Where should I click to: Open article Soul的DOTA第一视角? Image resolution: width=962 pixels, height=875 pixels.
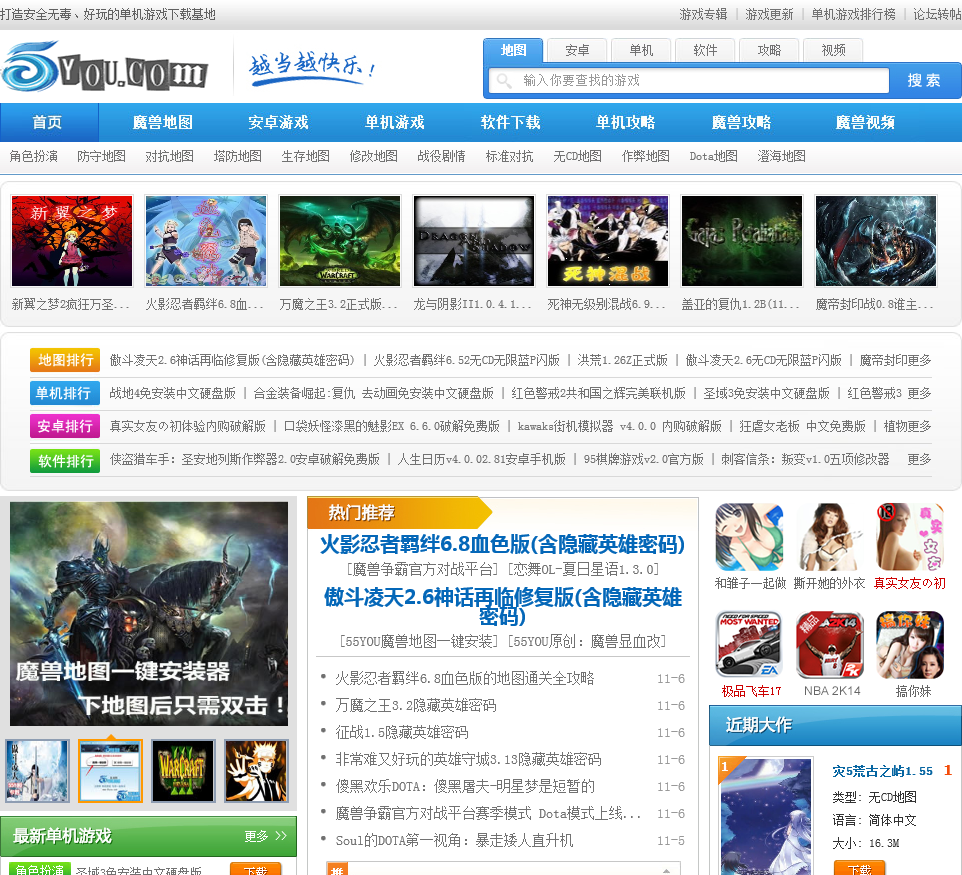[454, 841]
